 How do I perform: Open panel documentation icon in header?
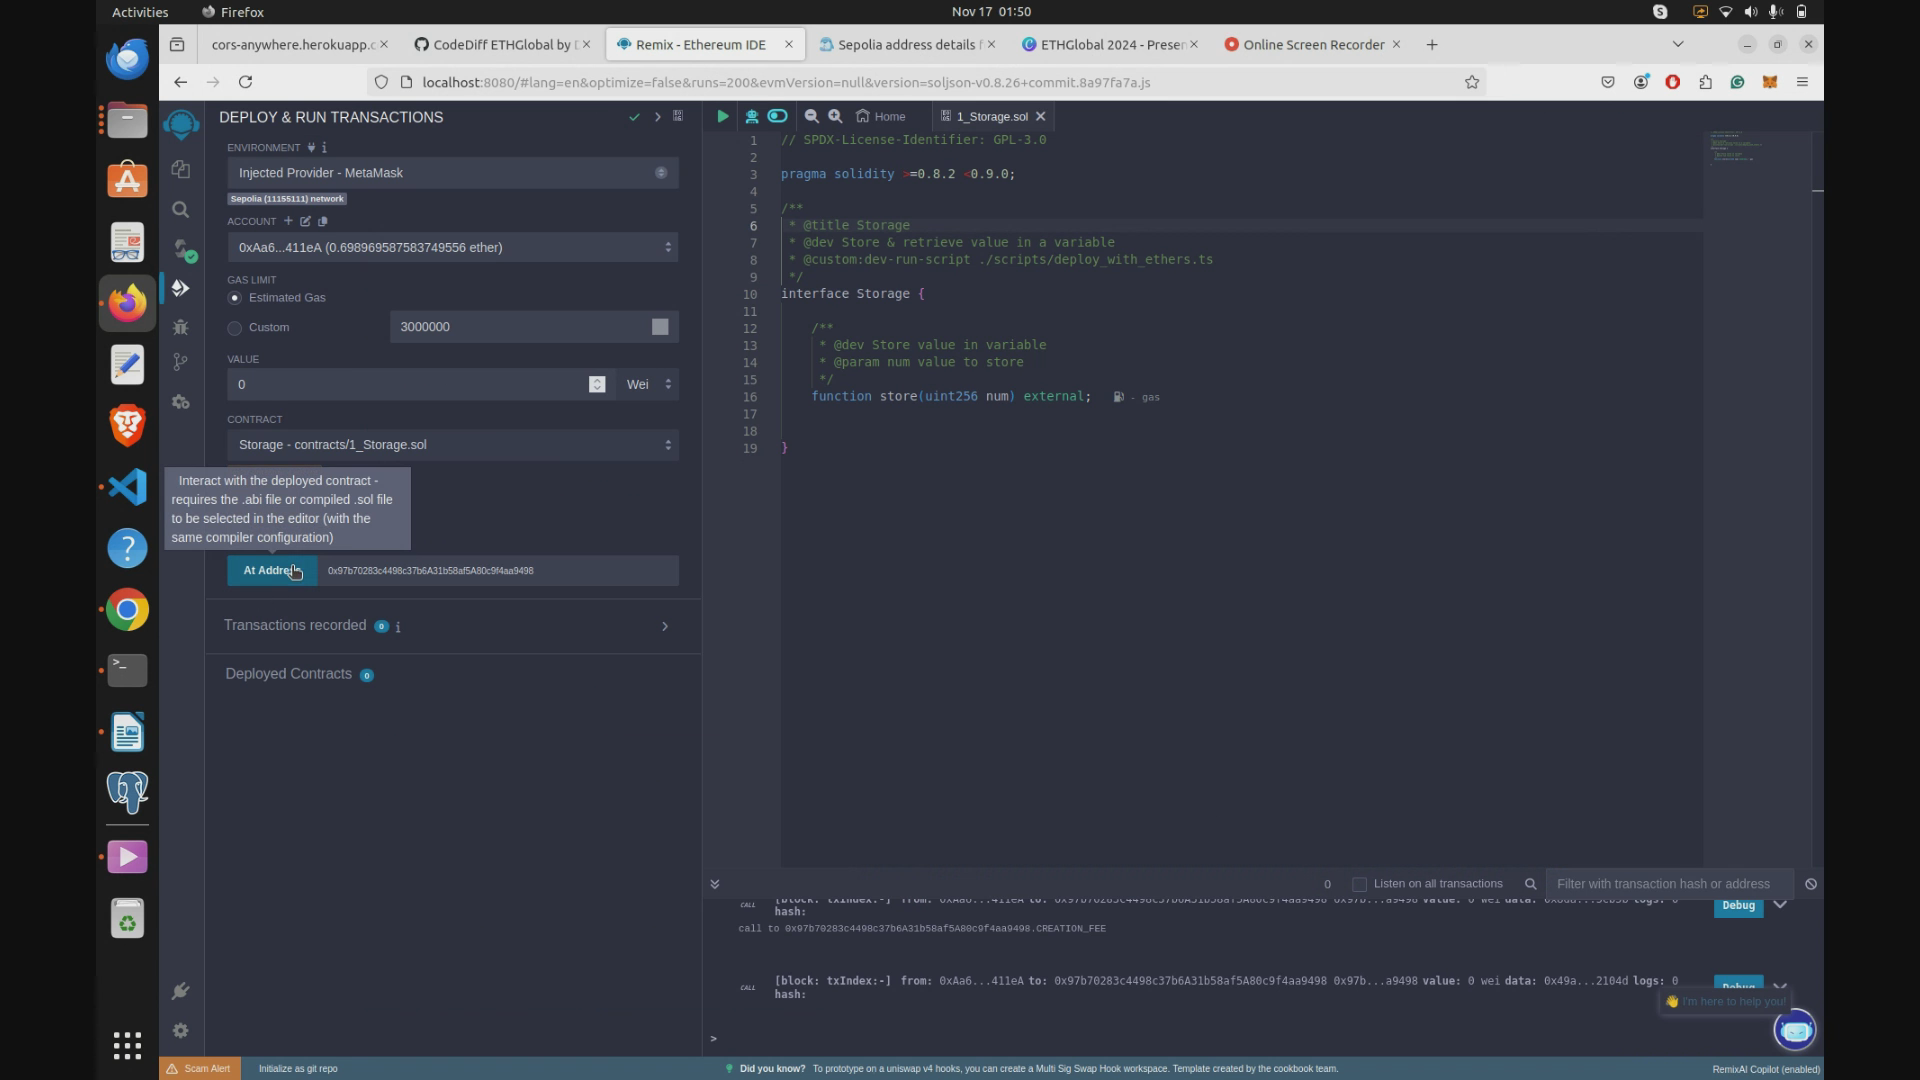point(678,116)
